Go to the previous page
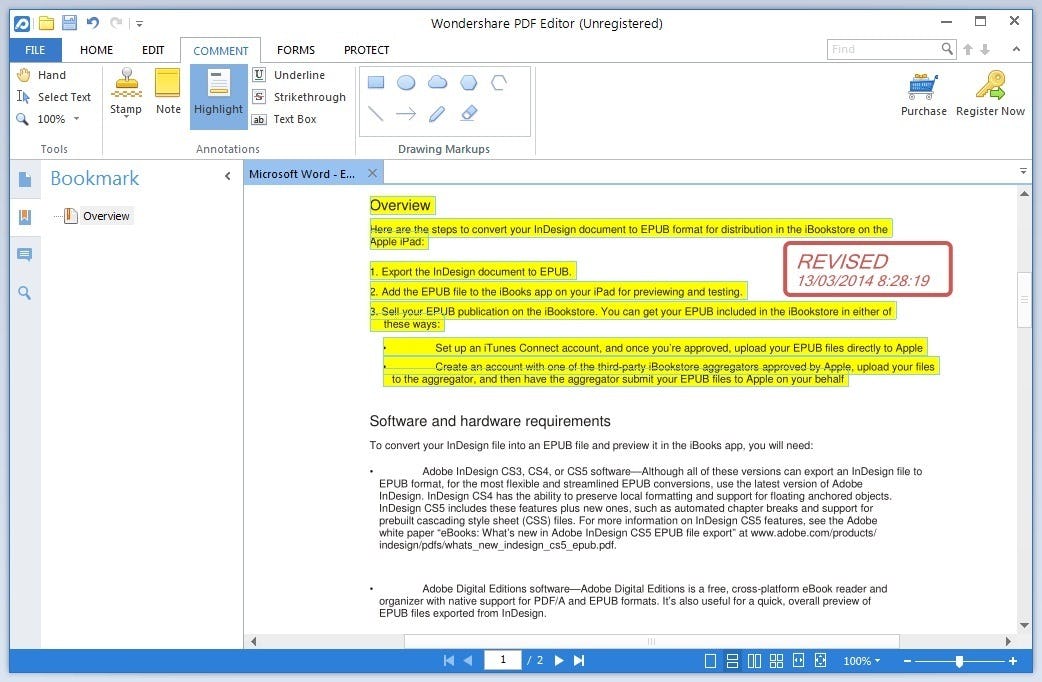This screenshot has height=682, width=1042. [x=469, y=661]
